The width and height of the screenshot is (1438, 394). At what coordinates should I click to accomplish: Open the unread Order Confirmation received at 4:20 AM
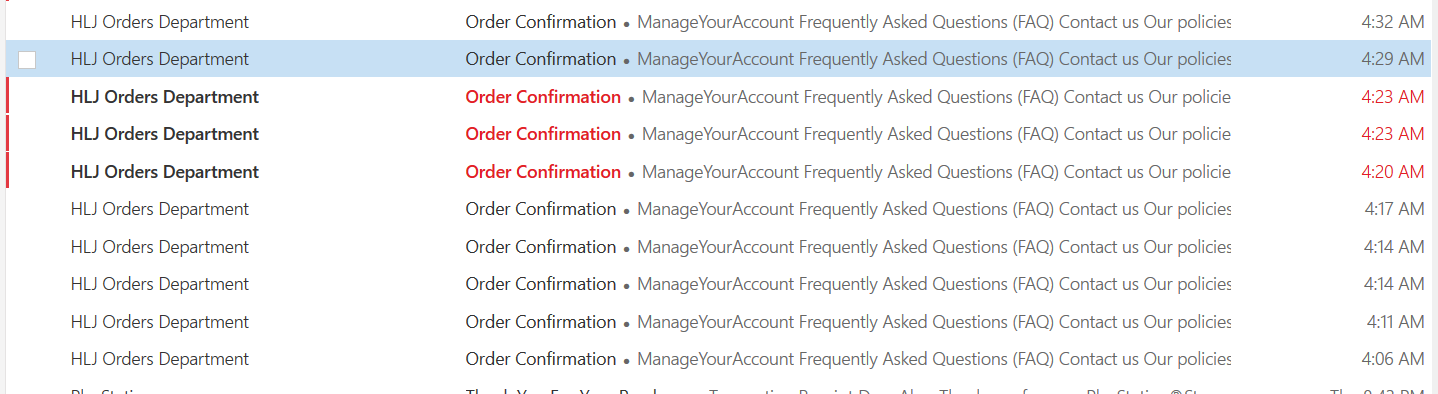point(718,172)
